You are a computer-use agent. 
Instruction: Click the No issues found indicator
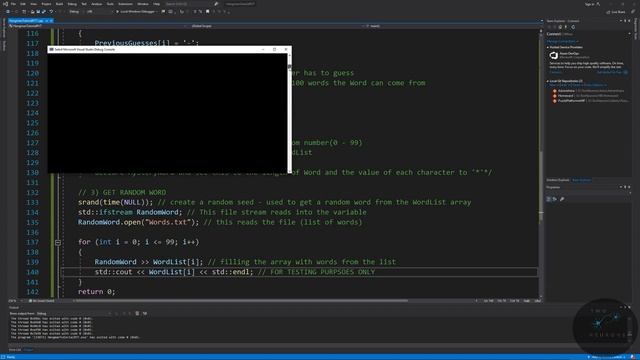41,301
